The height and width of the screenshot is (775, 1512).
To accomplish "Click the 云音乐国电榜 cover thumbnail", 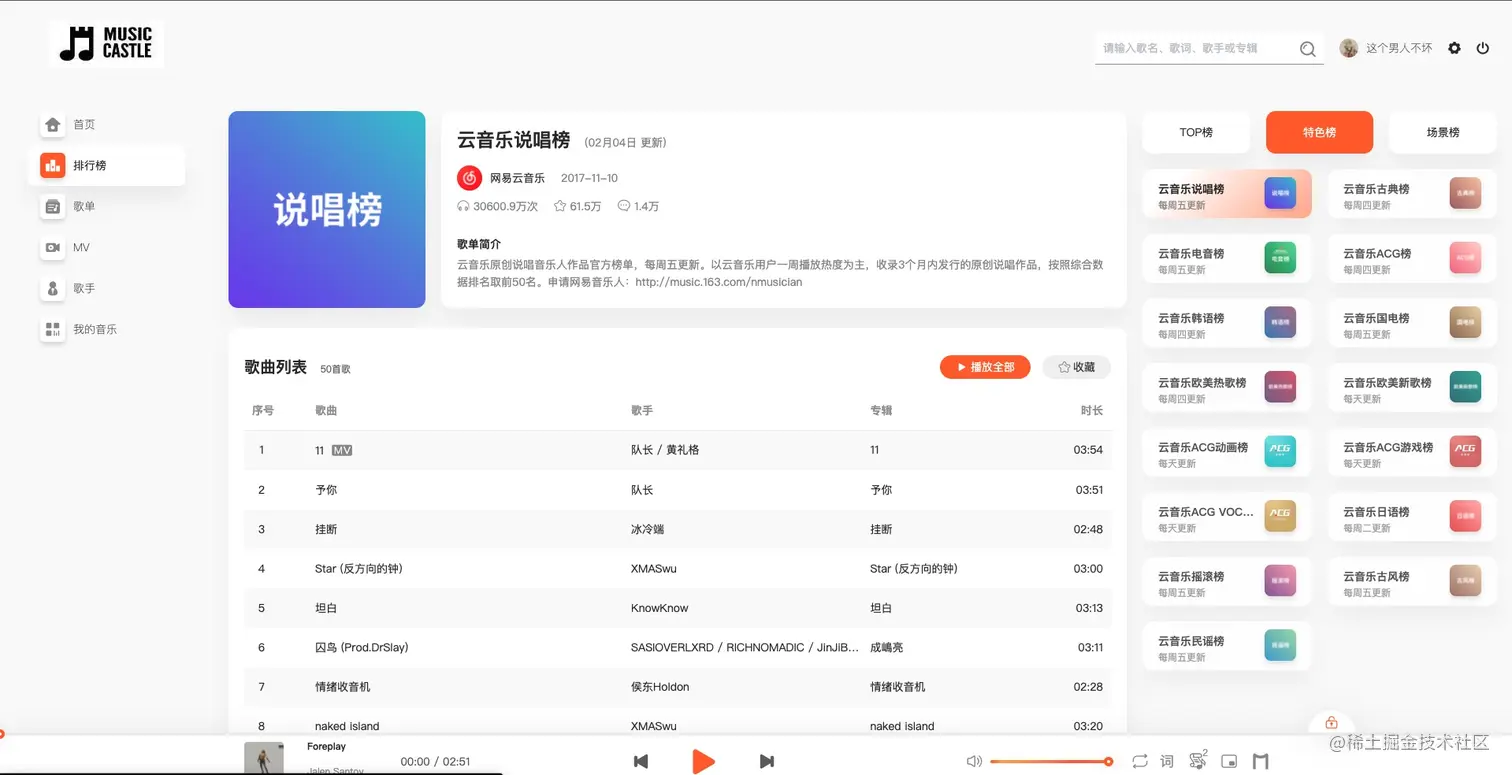I will coord(1465,323).
